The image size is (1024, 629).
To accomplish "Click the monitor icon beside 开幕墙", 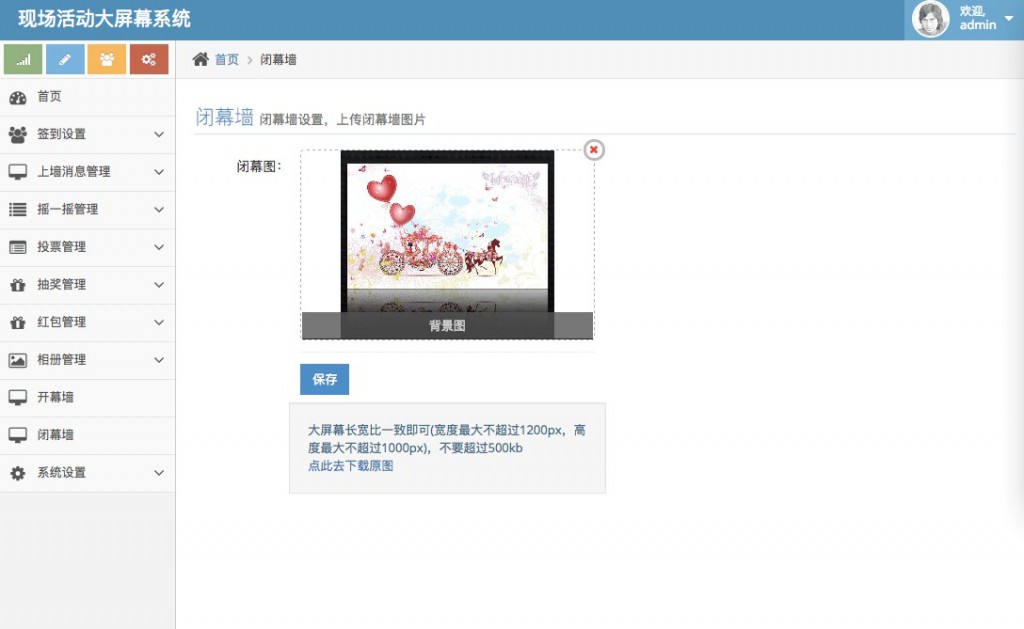I will 18,398.
